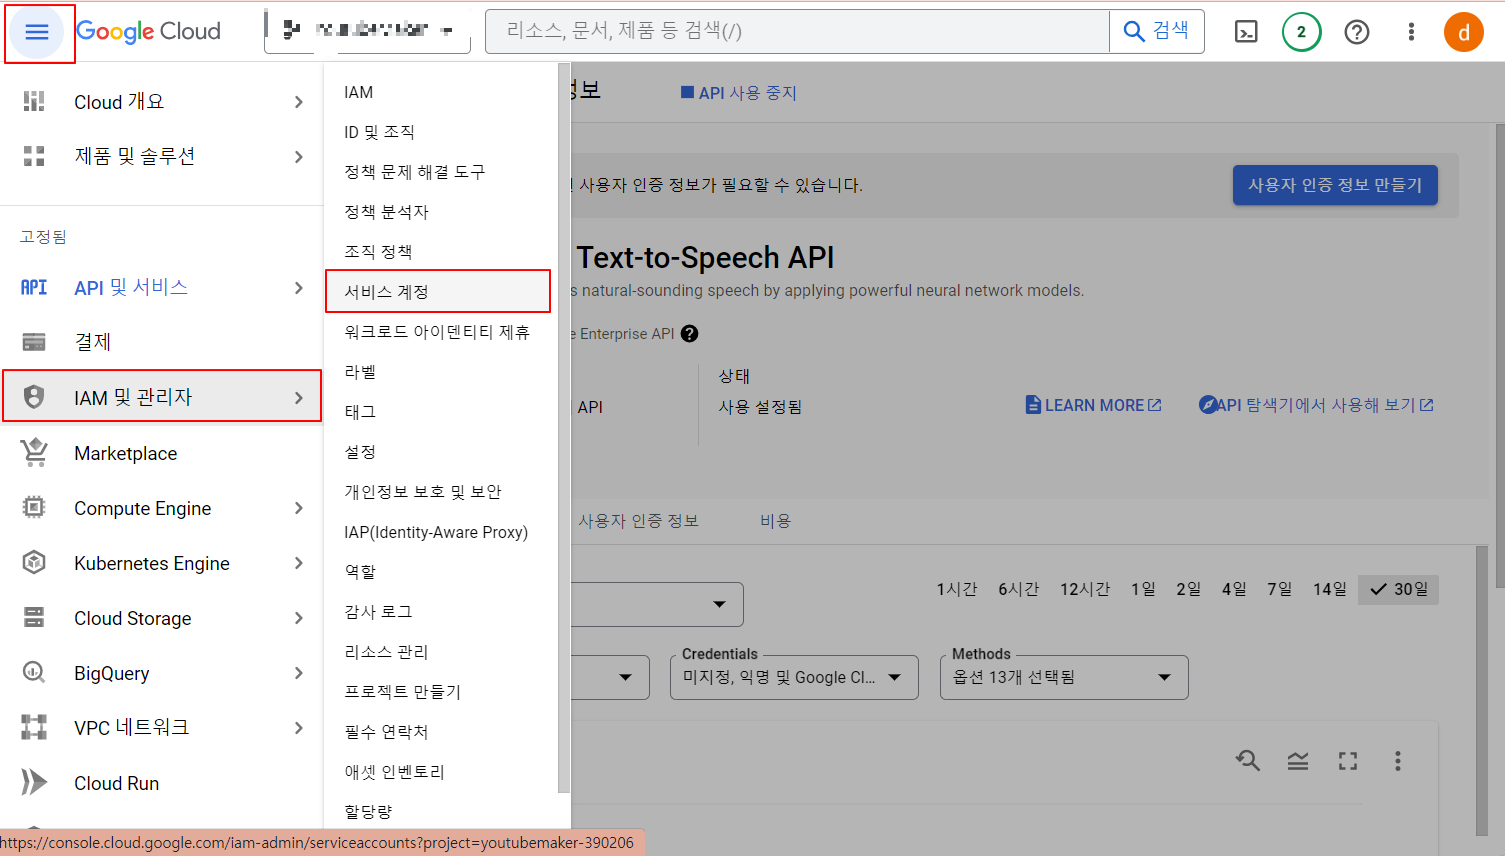Select the 1시간 time range

(x=957, y=589)
